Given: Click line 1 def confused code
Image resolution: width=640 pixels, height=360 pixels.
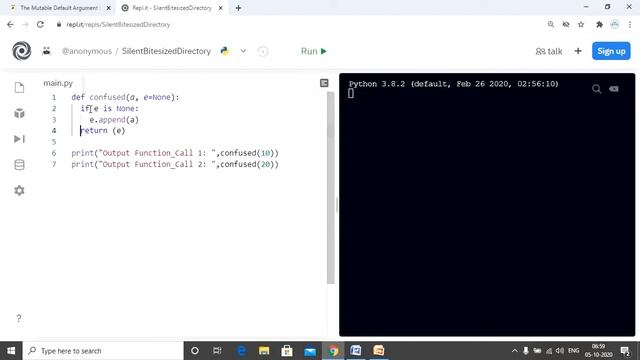Looking at the screenshot, I should click(125, 97).
